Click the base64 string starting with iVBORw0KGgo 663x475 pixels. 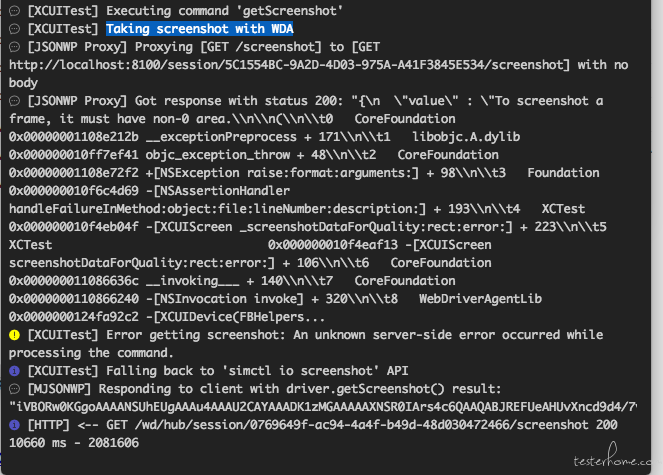323,407
